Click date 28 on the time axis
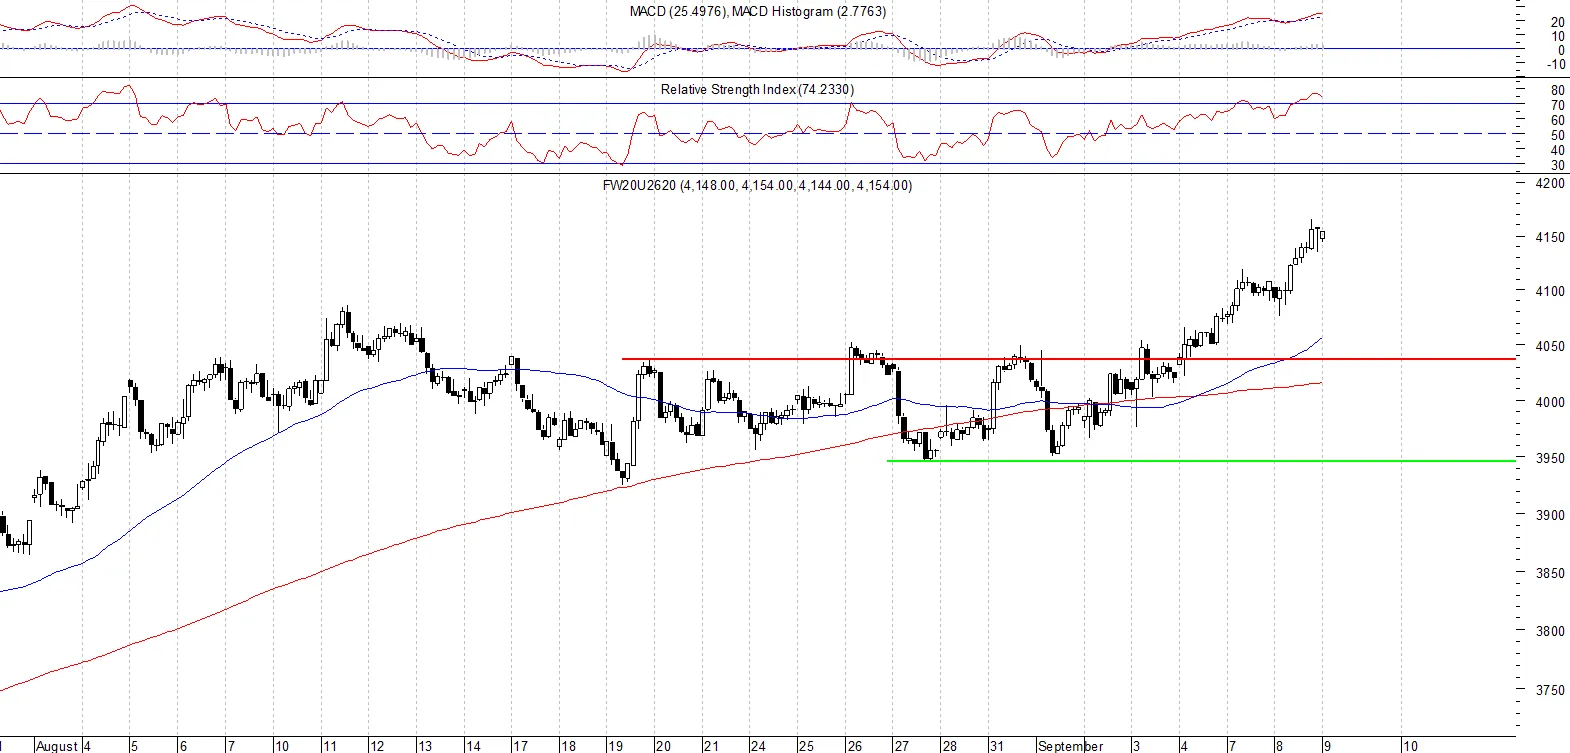 [949, 745]
